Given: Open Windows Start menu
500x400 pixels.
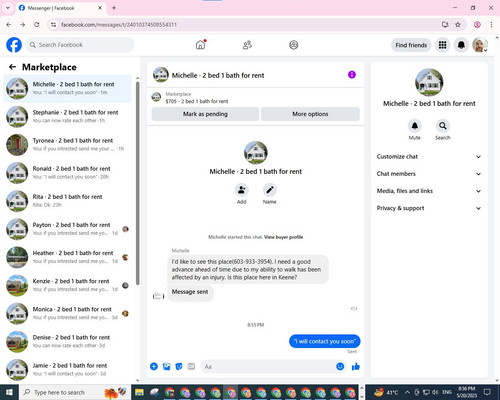Looking at the screenshot, I should pos(9,392).
